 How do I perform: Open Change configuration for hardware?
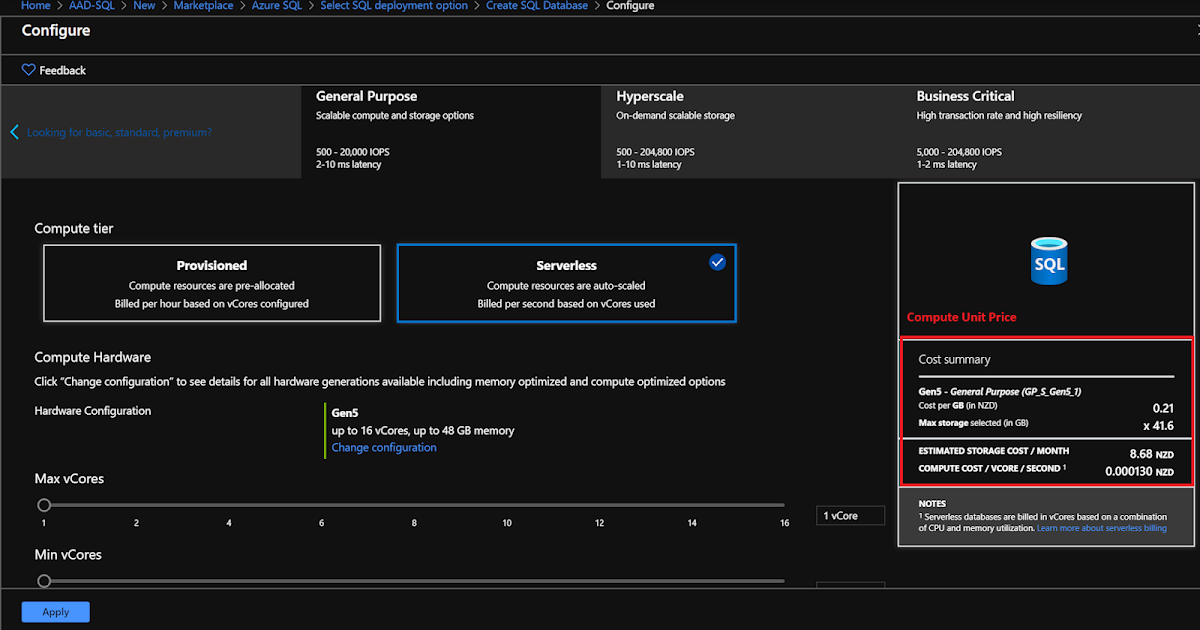click(x=383, y=447)
